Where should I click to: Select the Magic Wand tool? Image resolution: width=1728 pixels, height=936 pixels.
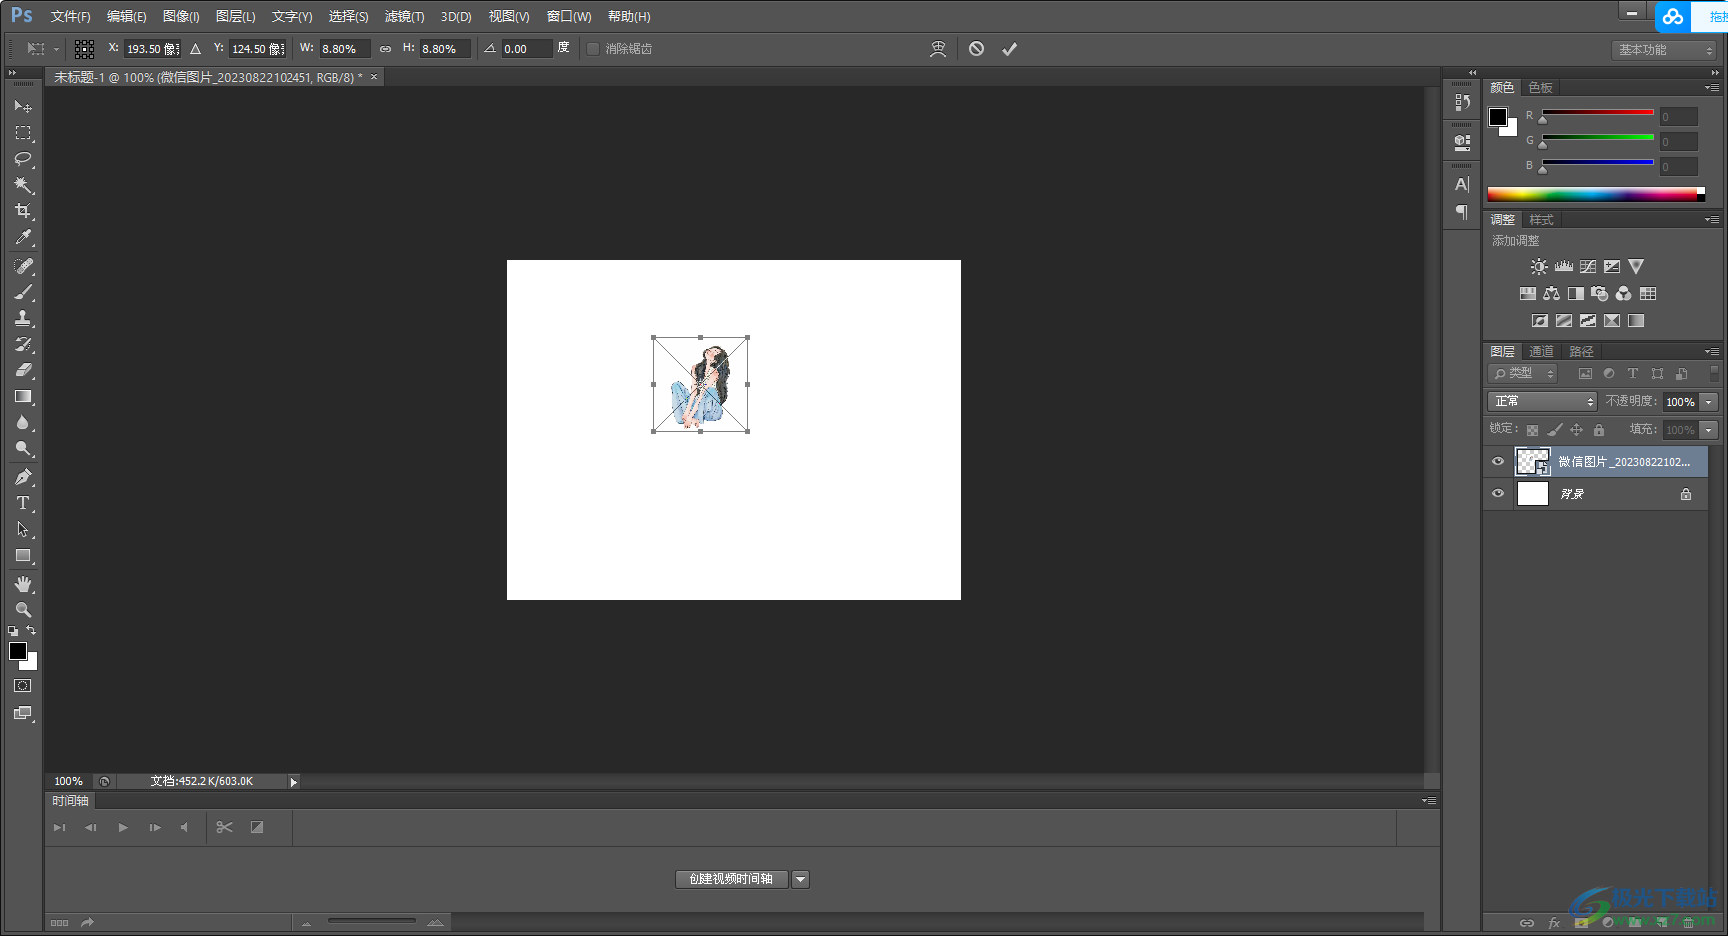tap(23, 184)
